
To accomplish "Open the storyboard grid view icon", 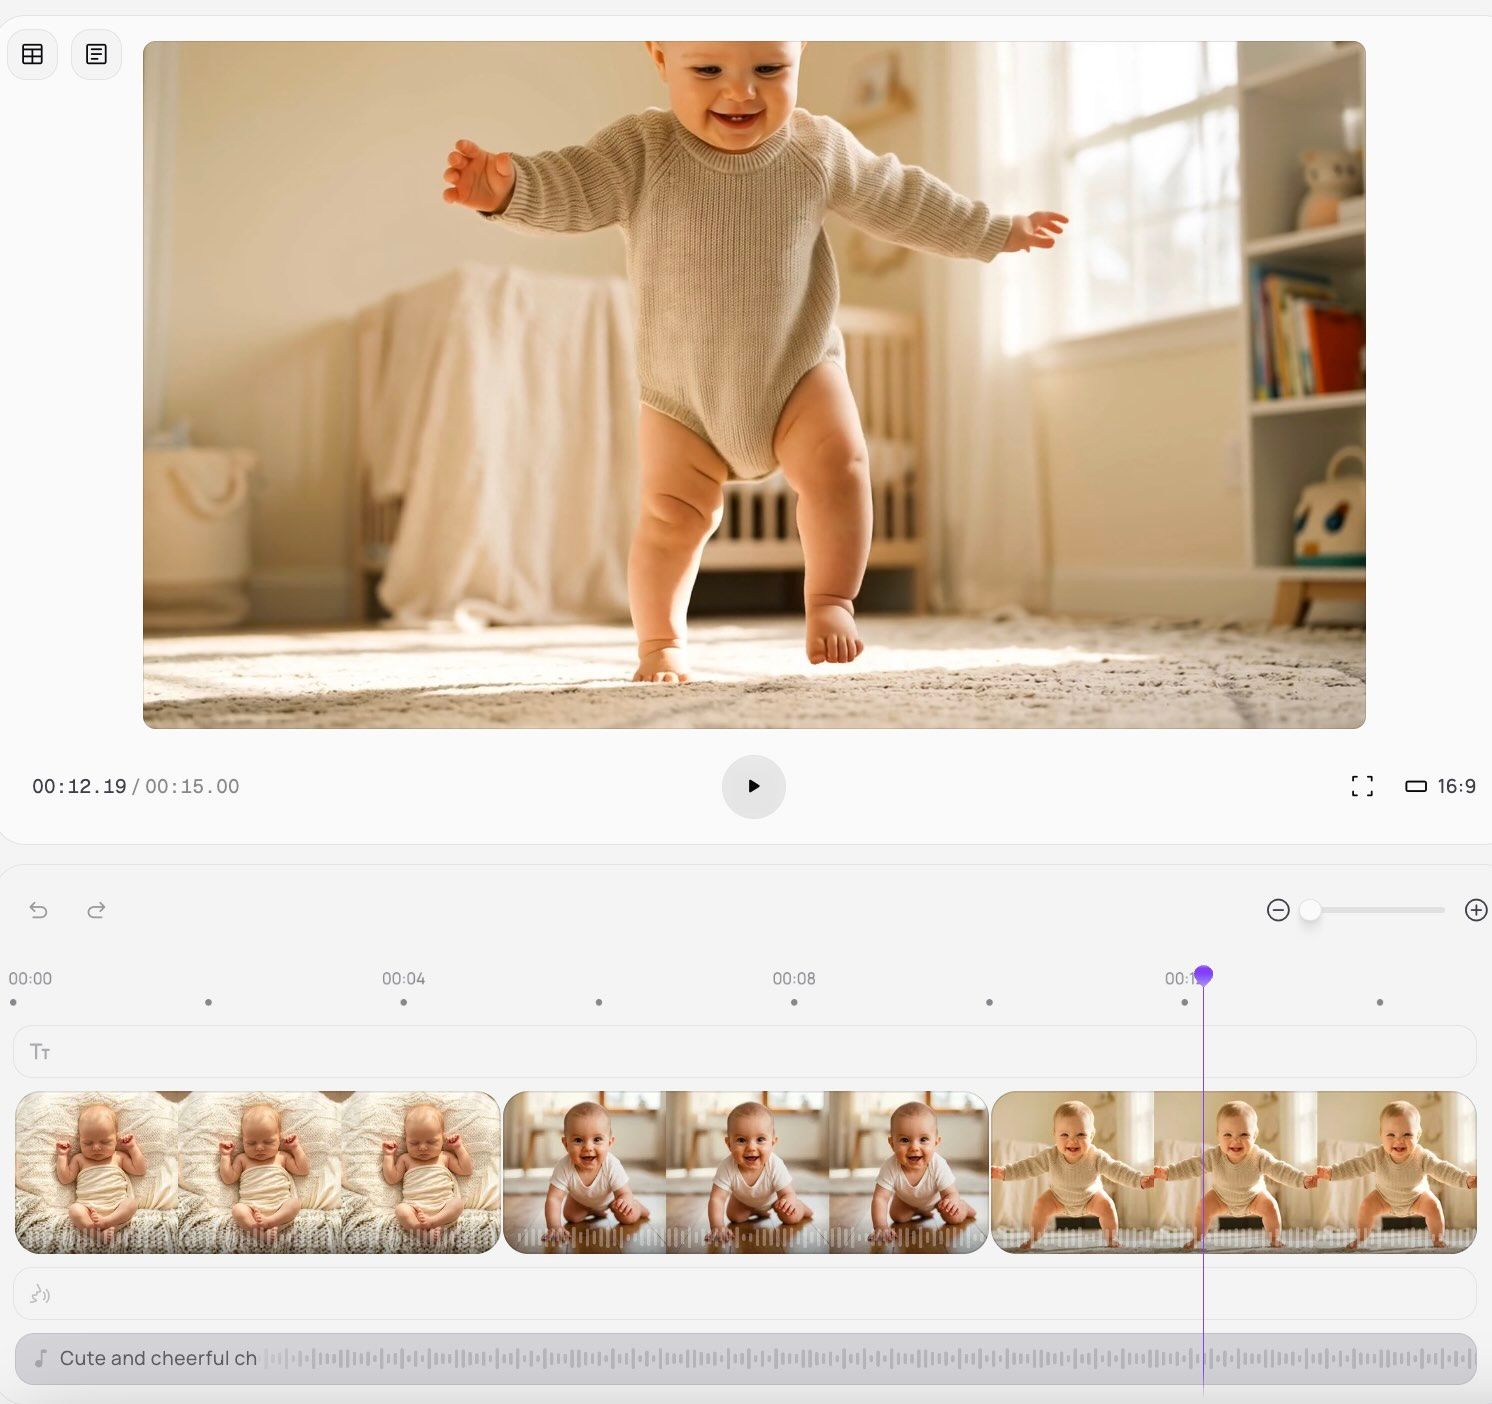I will [x=32, y=54].
